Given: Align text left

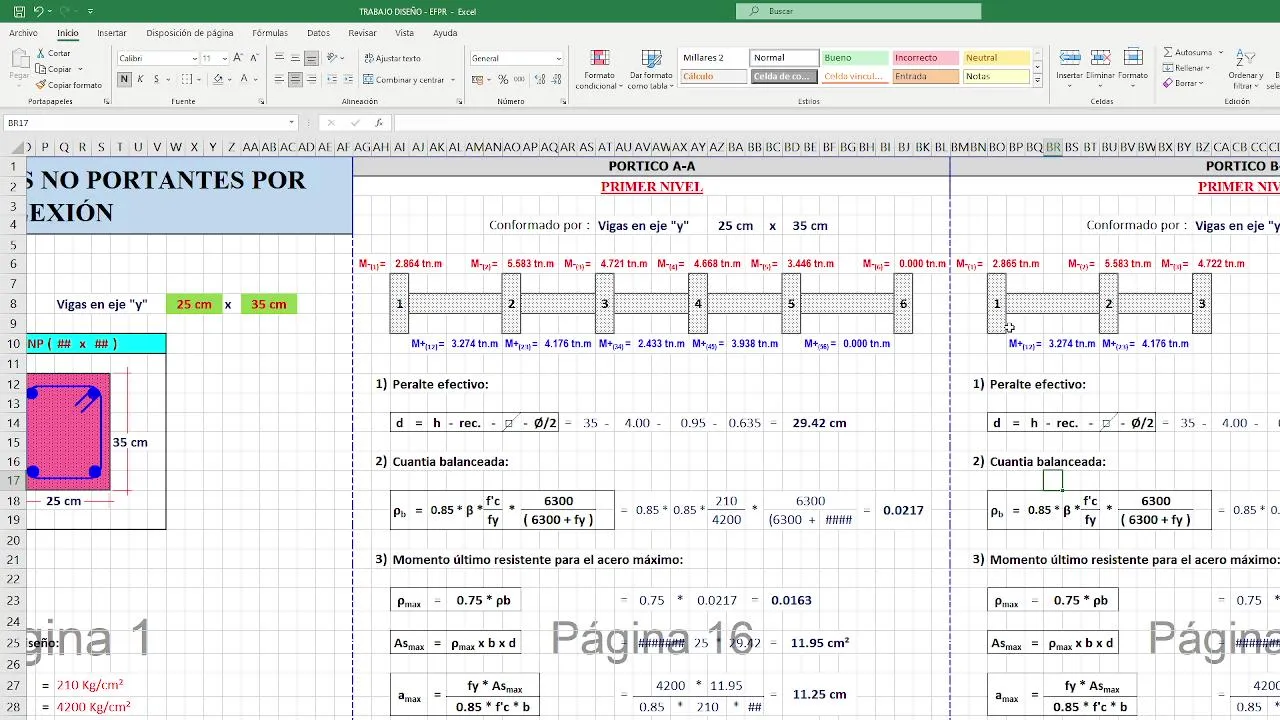Looking at the screenshot, I should tap(280, 79).
